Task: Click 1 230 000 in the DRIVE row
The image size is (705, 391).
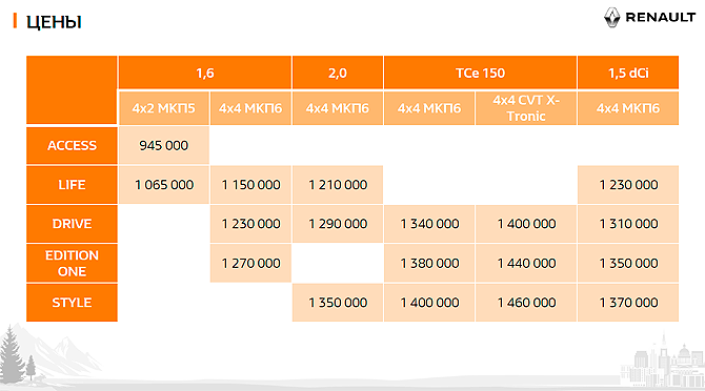Action: pyautogui.click(x=250, y=224)
